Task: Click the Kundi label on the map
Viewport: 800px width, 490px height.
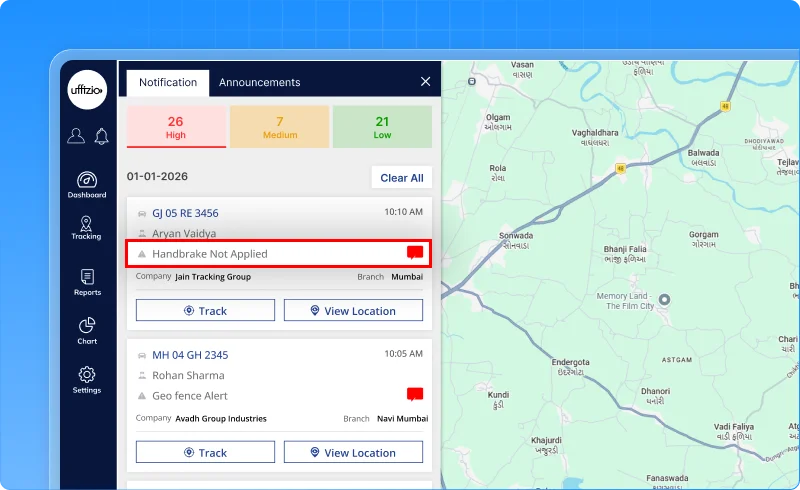Action: point(498,395)
